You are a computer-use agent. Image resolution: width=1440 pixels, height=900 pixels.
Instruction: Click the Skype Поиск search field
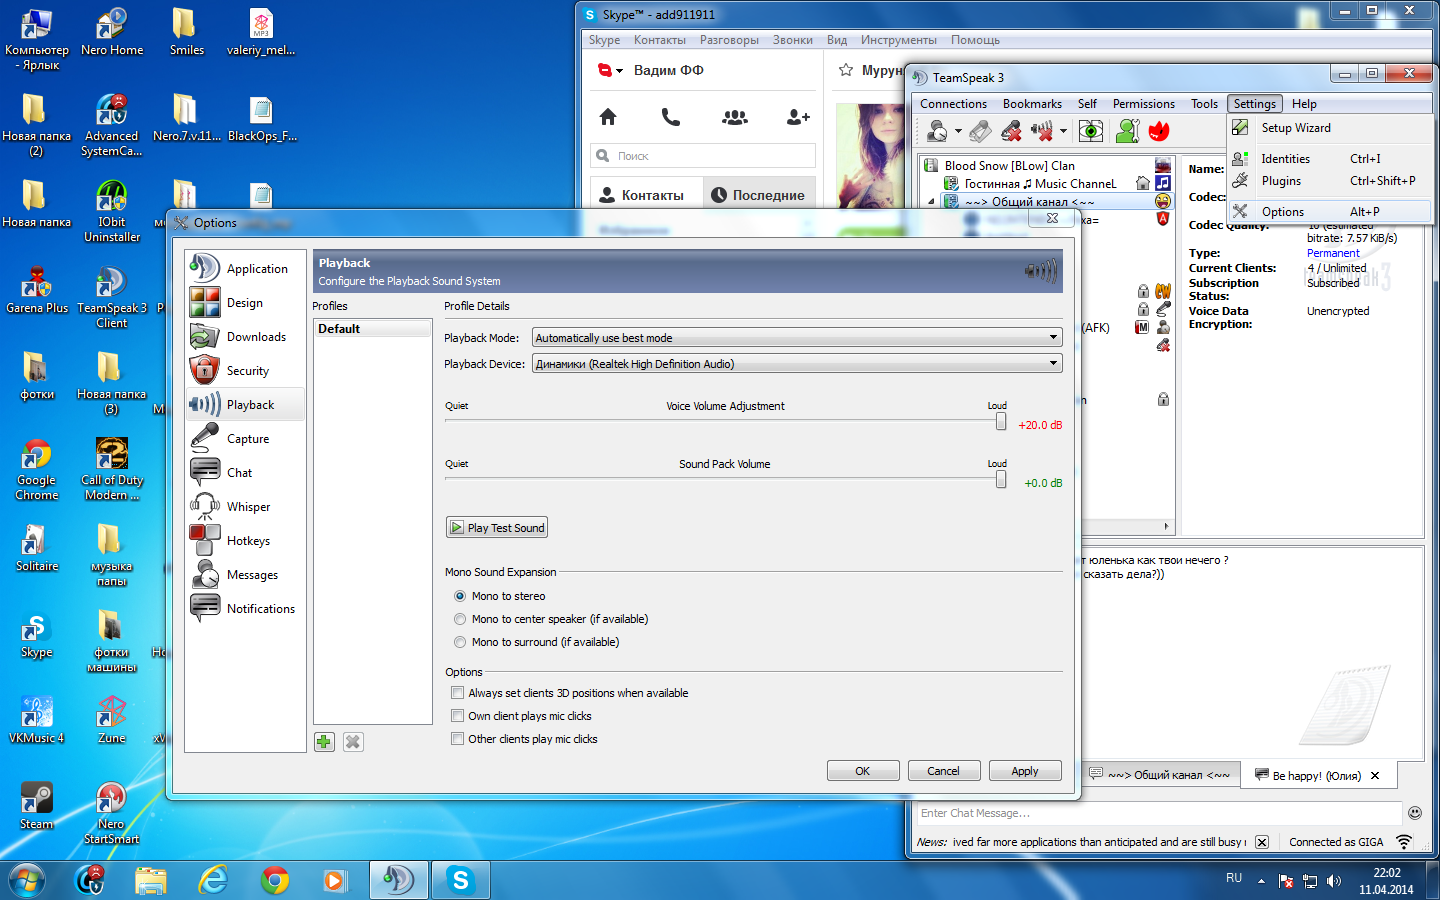point(703,156)
